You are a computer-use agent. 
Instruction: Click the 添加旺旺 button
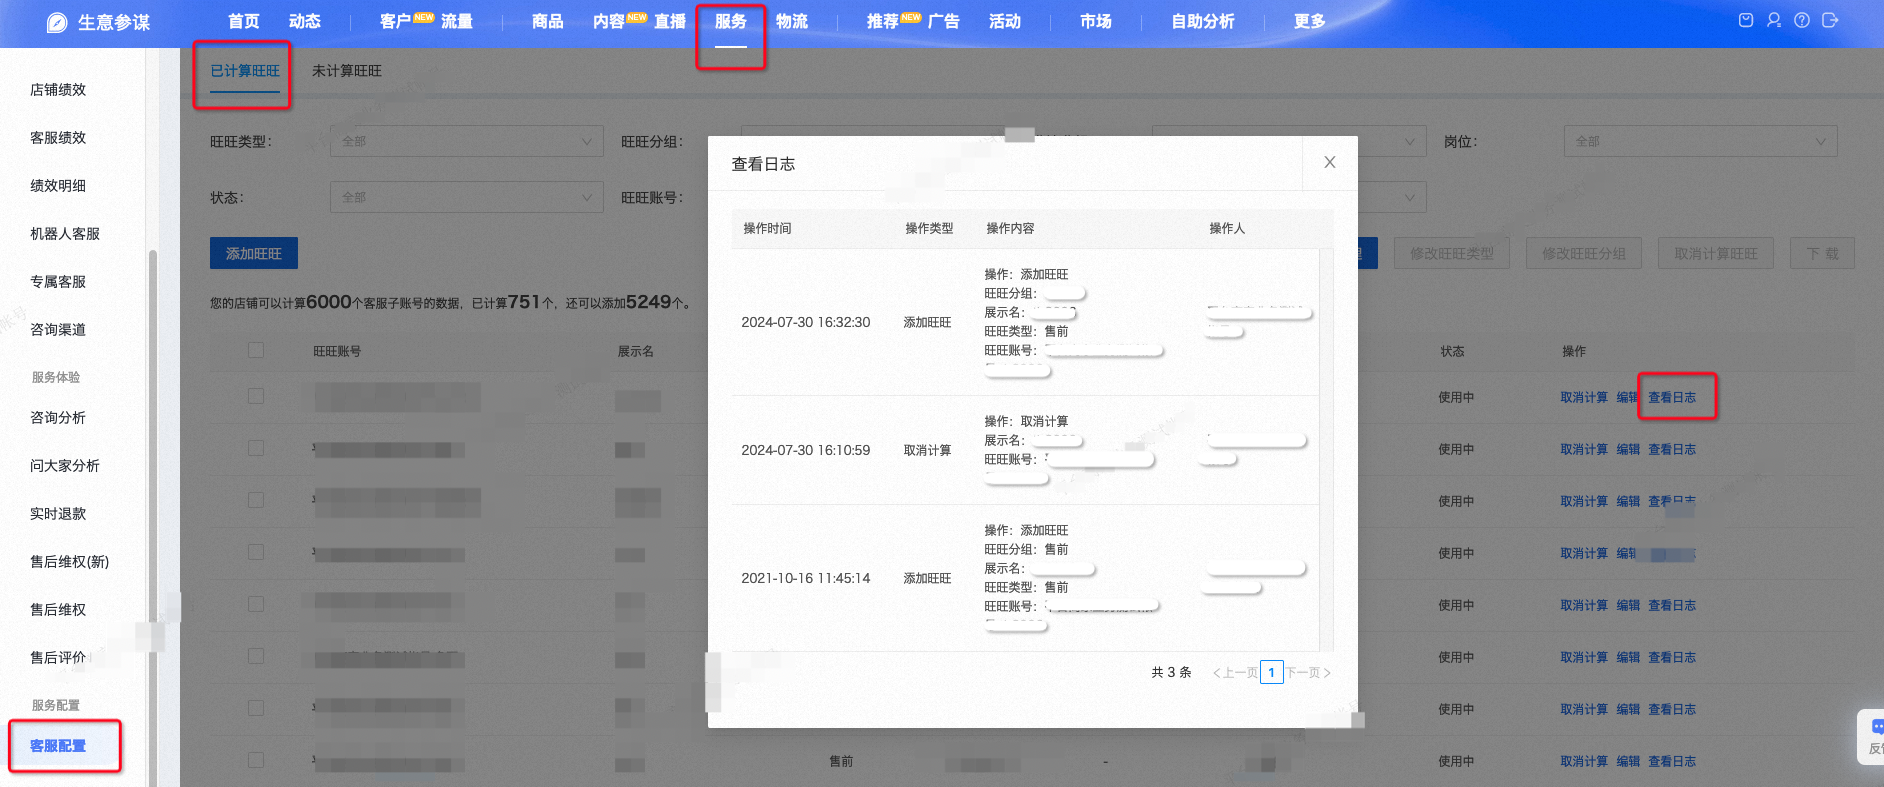(x=254, y=253)
